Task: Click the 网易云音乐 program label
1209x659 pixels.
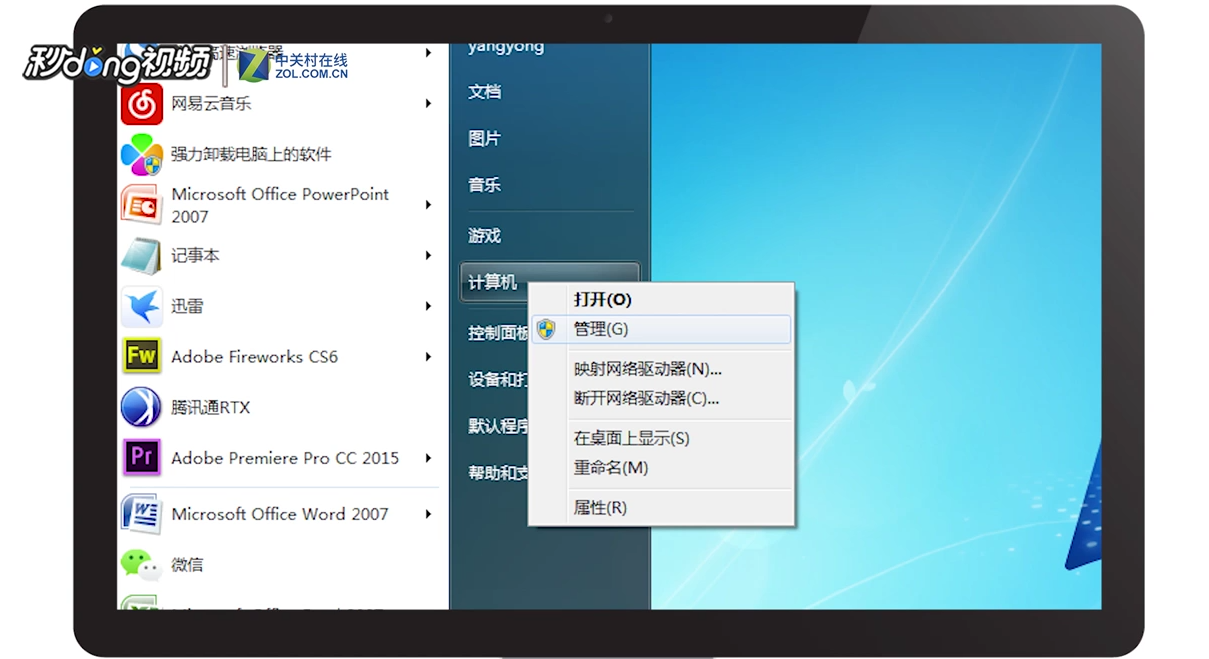Action: (x=211, y=103)
